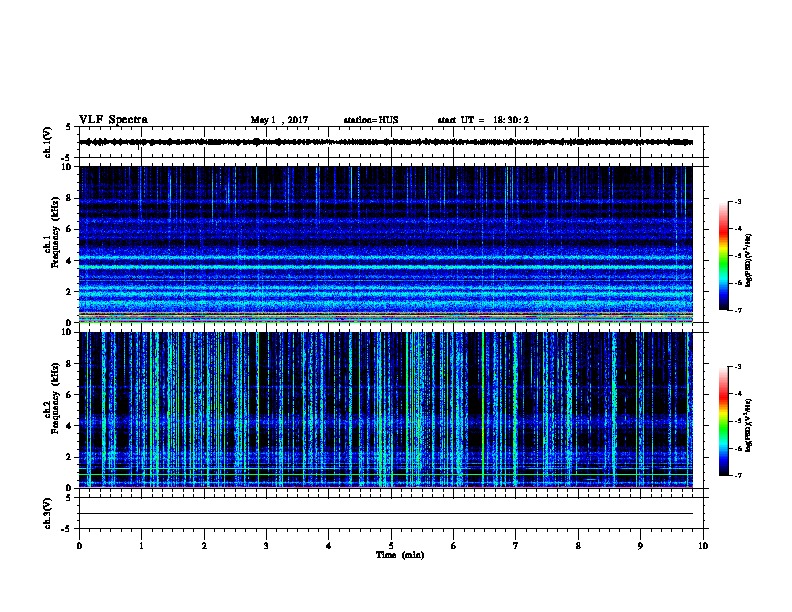
Task: Click the "8" tick on time axis
Action: [578, 546]
